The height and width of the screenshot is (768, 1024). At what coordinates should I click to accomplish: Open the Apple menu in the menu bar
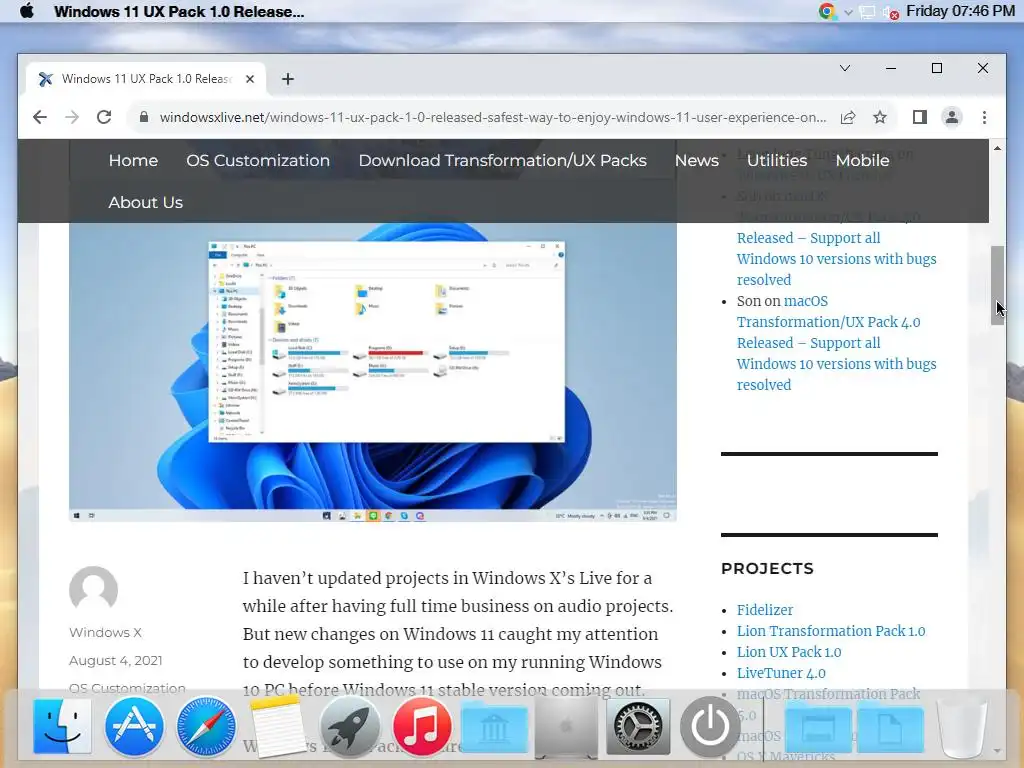[27, 11]
